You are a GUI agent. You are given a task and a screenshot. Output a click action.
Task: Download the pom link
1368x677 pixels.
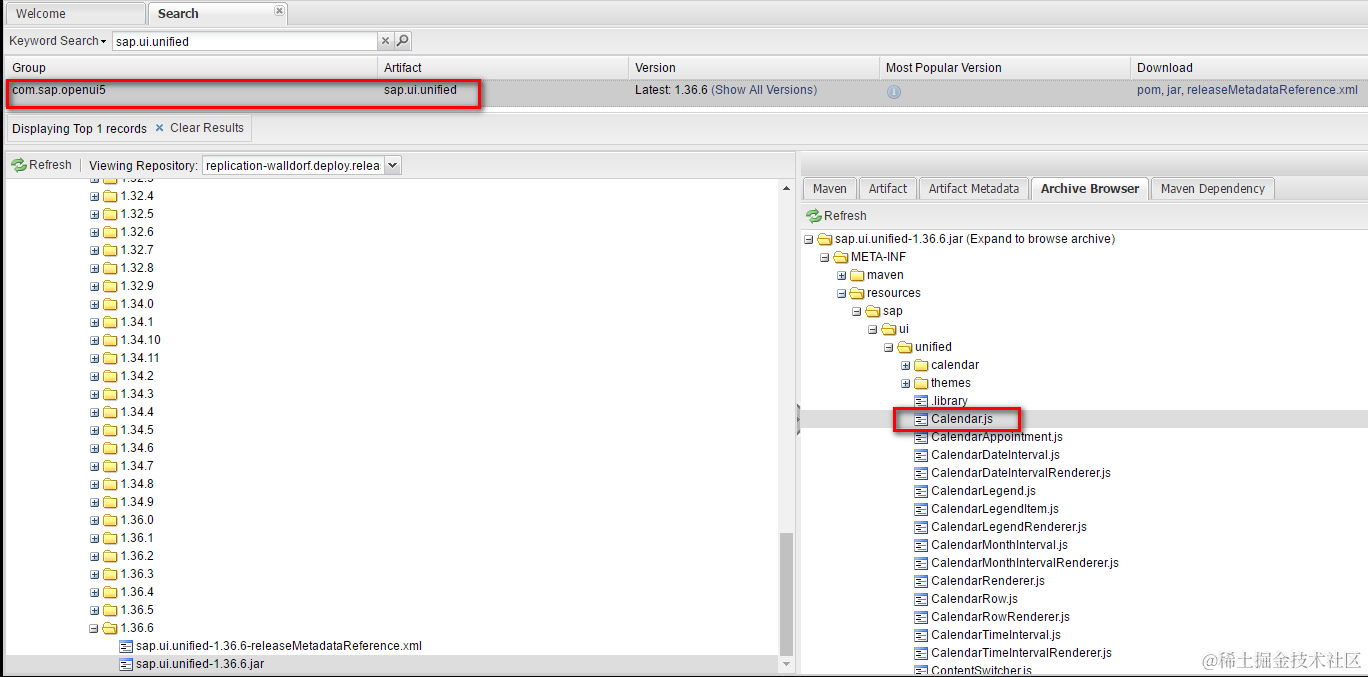pyautogui.click(x=1149, y=90)
